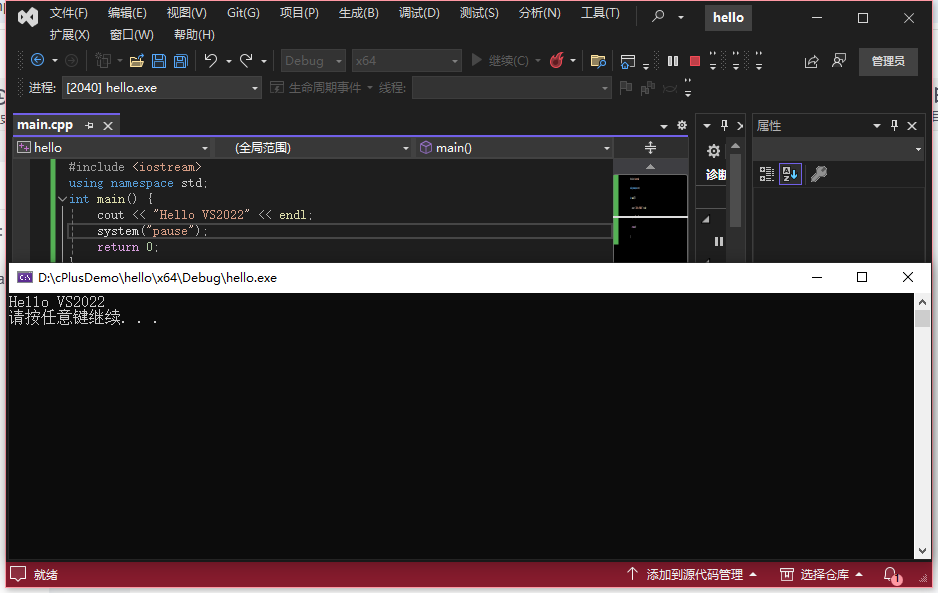Click the Visual Studio logo icon

click(28, 17)
